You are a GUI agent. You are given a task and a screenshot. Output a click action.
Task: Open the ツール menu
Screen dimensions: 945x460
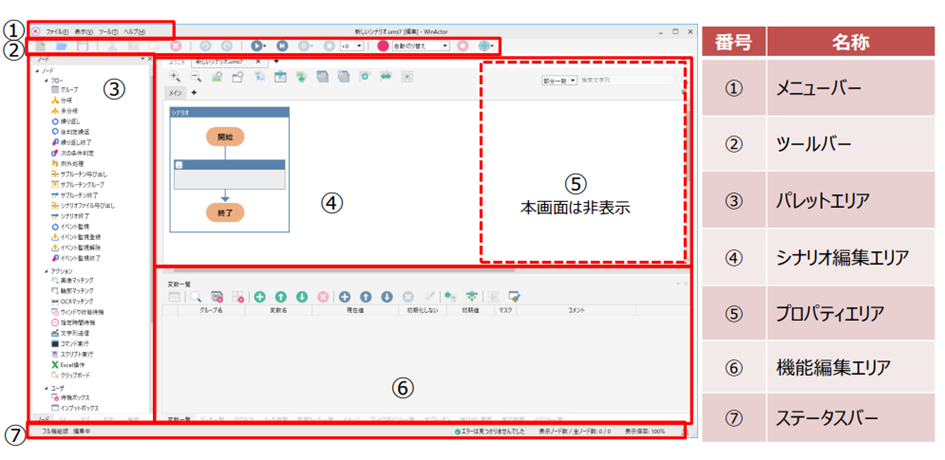coord(110,32)
